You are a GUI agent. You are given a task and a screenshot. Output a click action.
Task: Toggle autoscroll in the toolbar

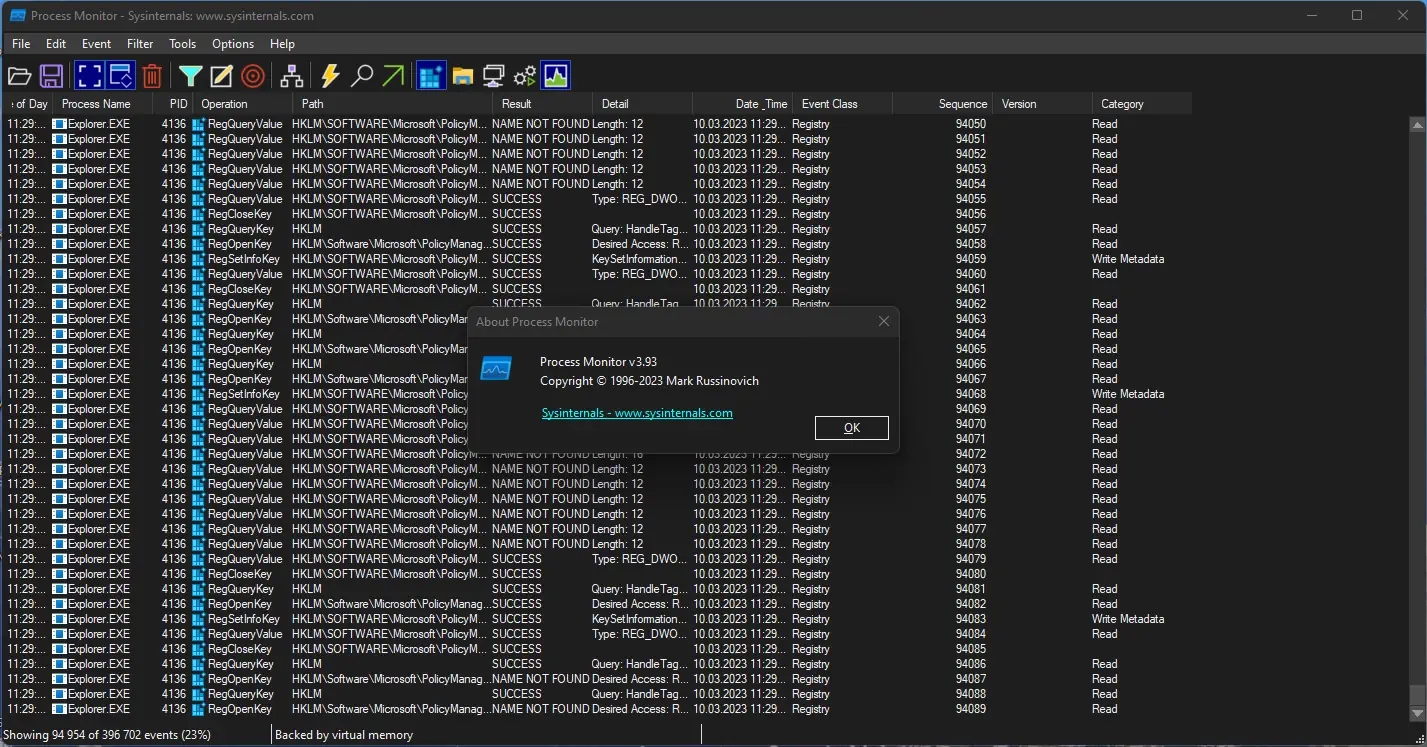[x=121, y=76]
